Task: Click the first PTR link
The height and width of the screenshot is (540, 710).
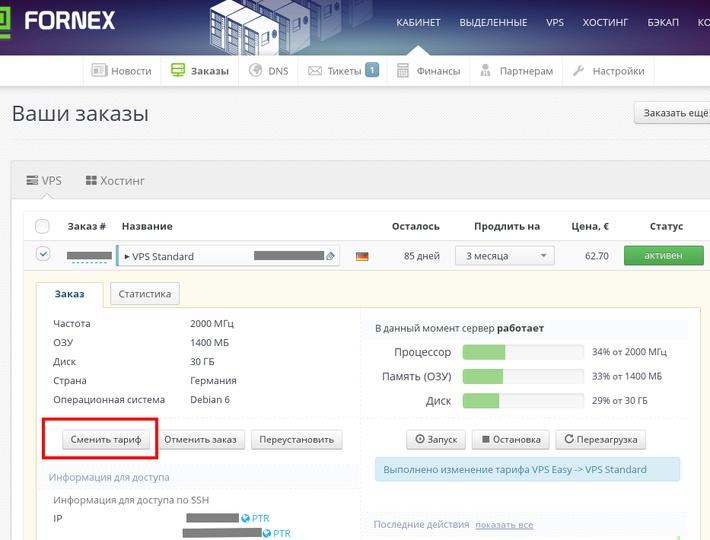Action: pyautogui.click(x=260, y=518)
